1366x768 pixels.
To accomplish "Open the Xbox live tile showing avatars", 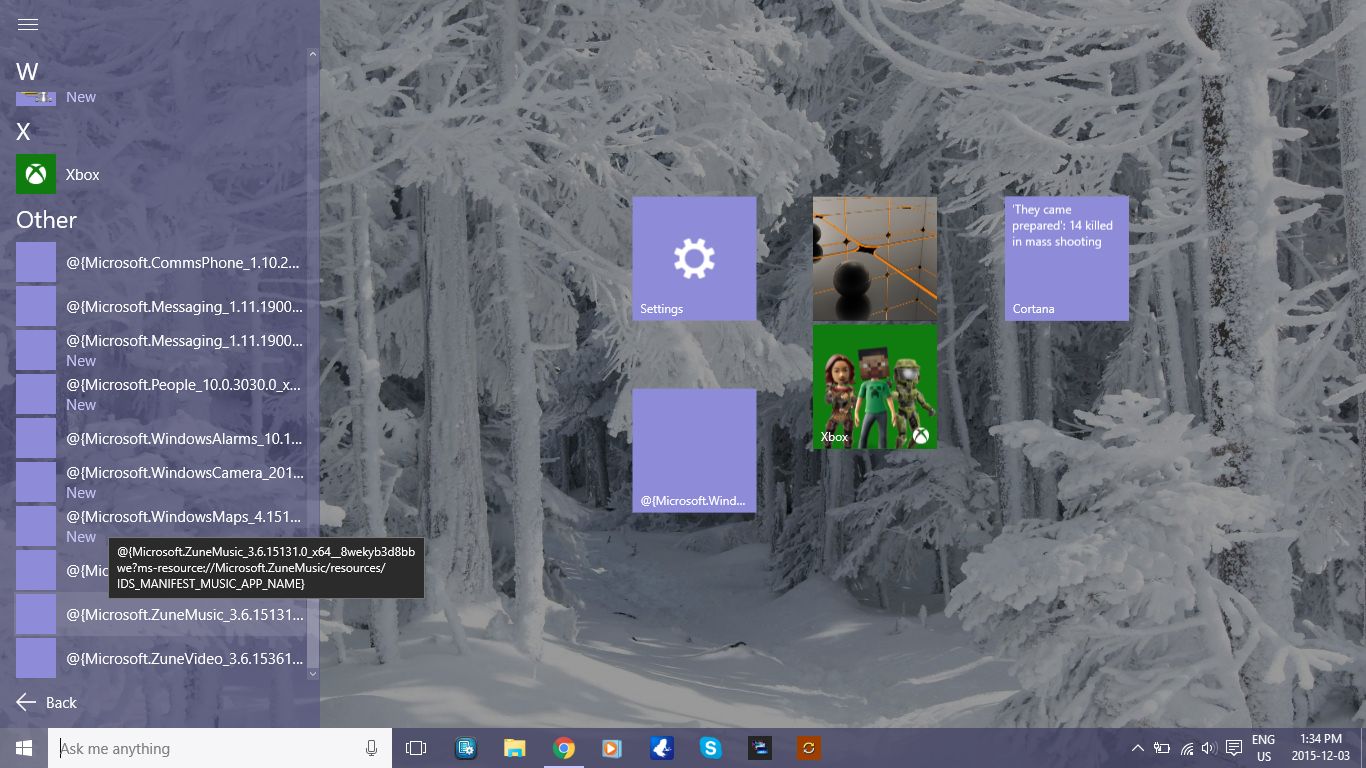I will click(x=875, y=386).
